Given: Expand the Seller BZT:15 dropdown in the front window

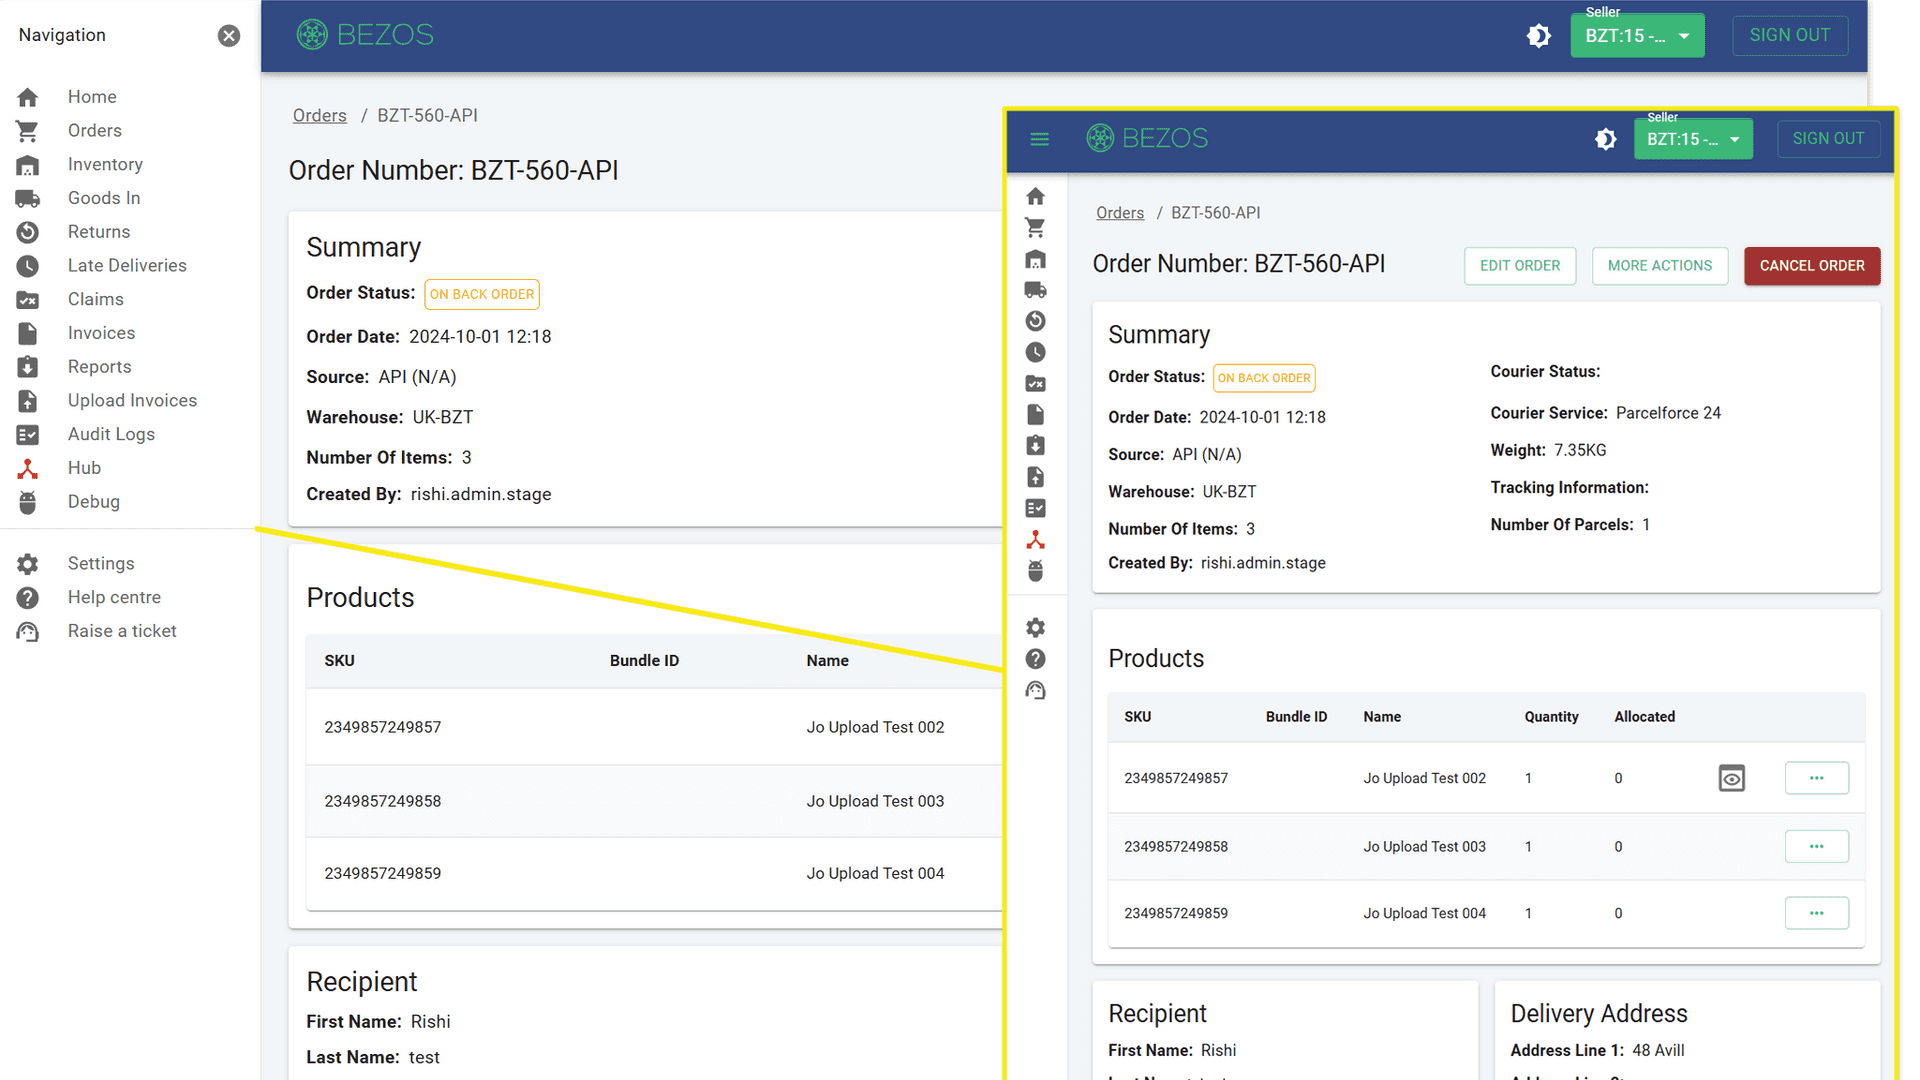Looking at the screenshot, I should (x=1693, y=139).
